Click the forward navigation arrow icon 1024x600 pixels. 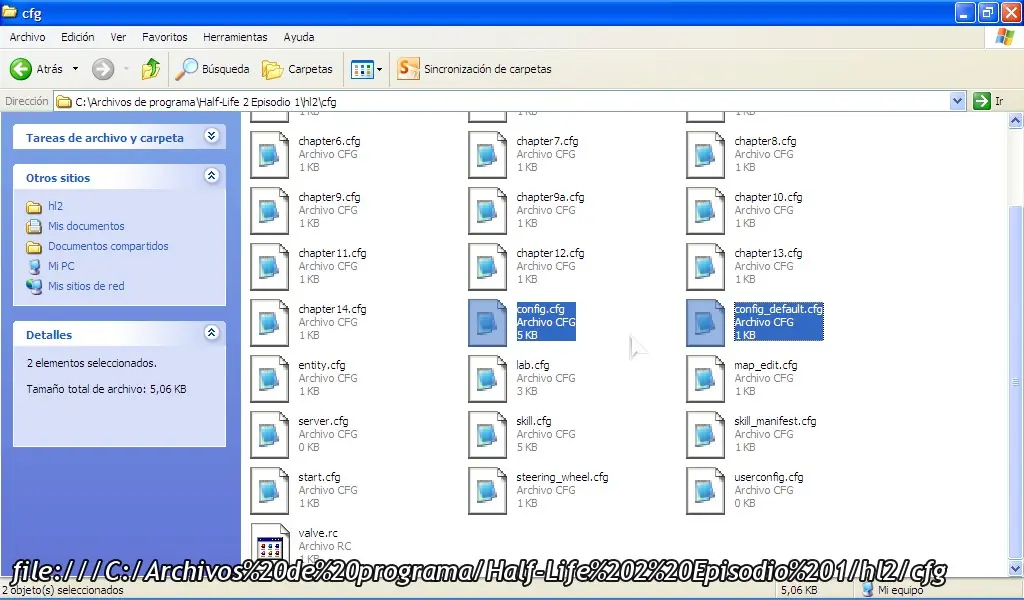103,69
